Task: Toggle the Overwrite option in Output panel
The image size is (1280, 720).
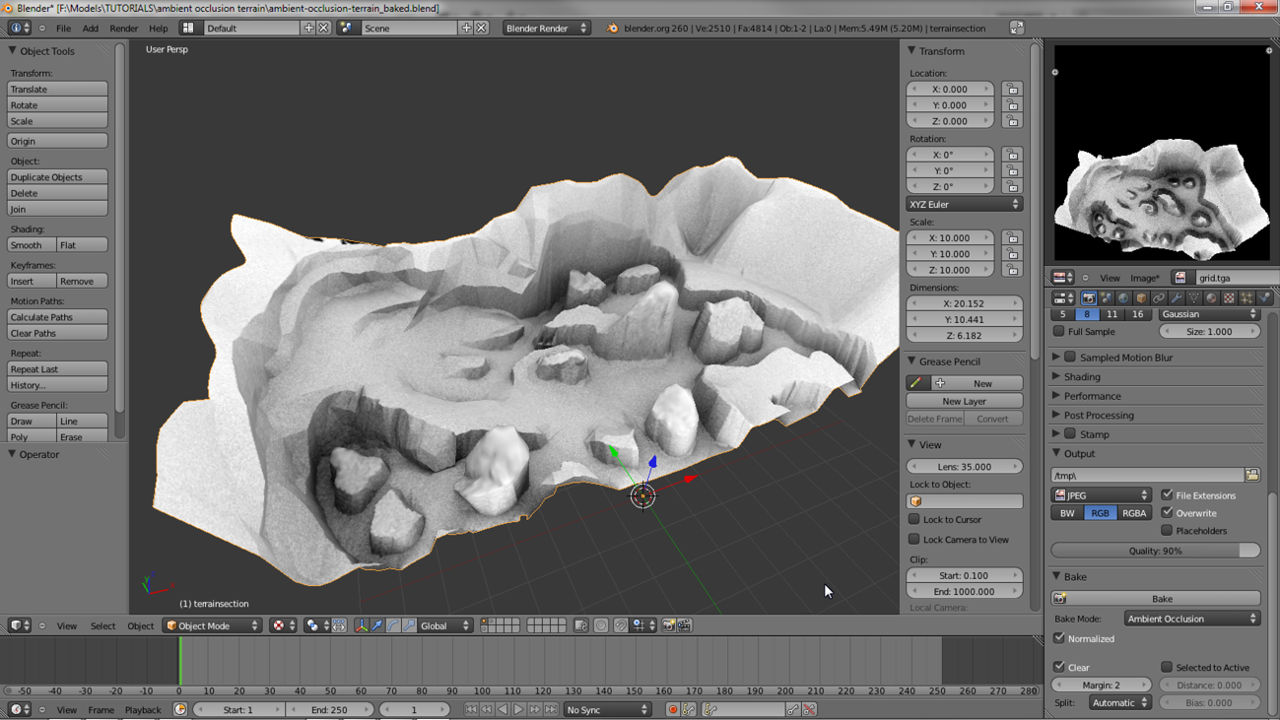Action: click(x=1167, y=512)
